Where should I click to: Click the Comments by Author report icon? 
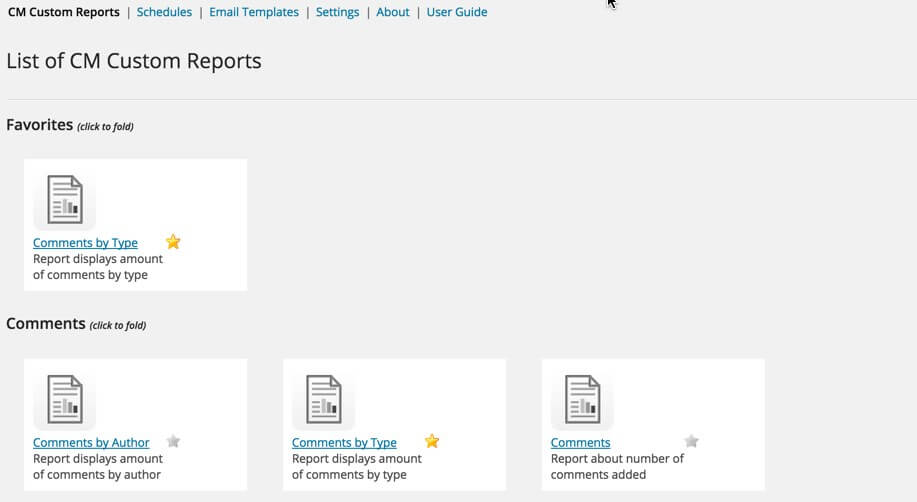click(65, 400)
